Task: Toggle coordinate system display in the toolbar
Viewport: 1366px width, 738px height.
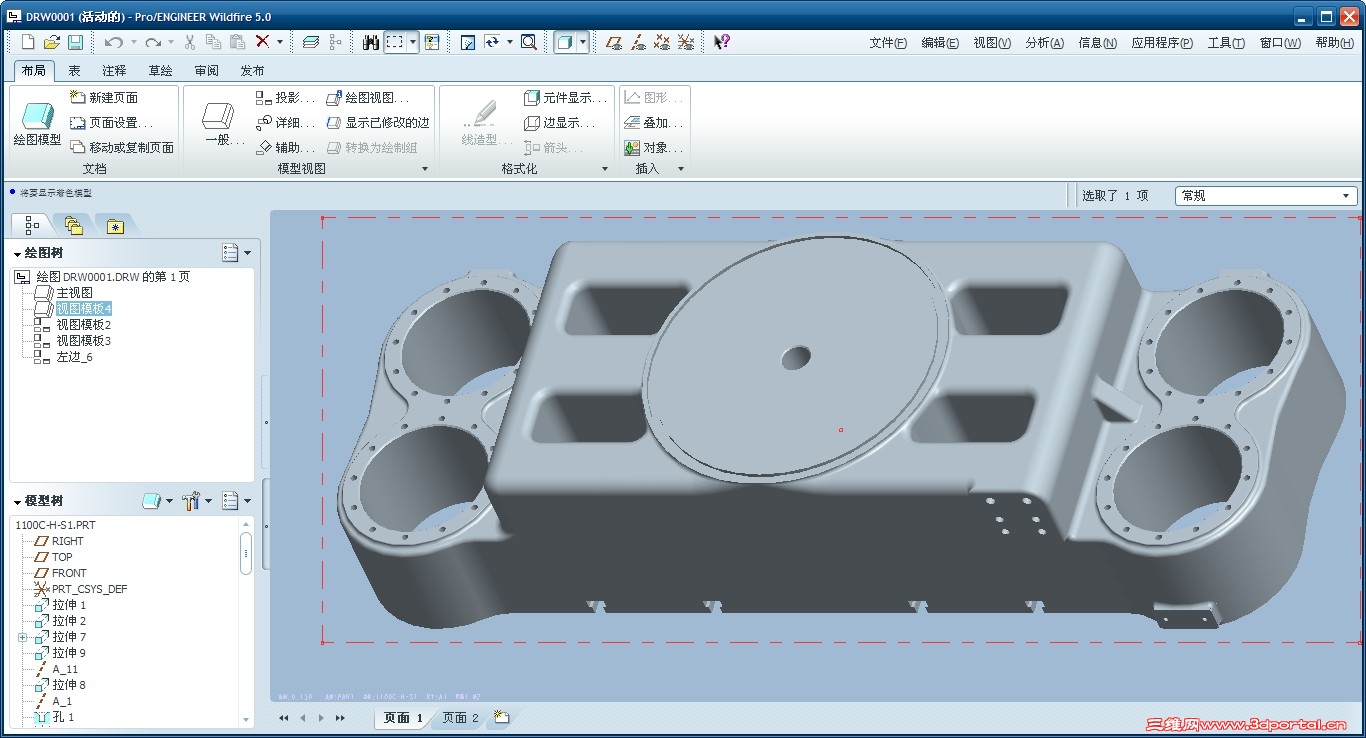Action: pos(686,42)
